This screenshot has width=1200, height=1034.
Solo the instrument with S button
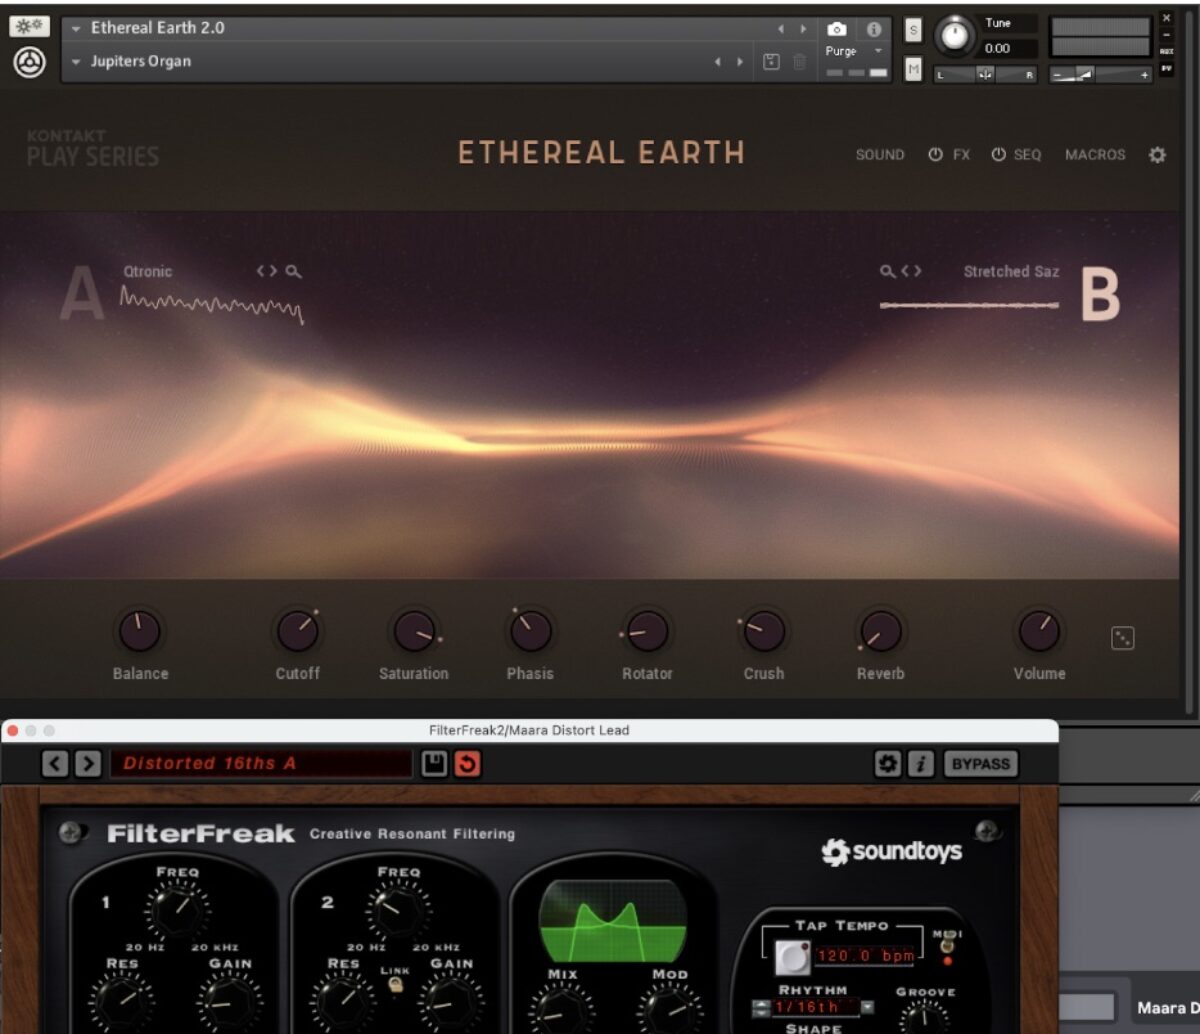click(x=913, y=31)
